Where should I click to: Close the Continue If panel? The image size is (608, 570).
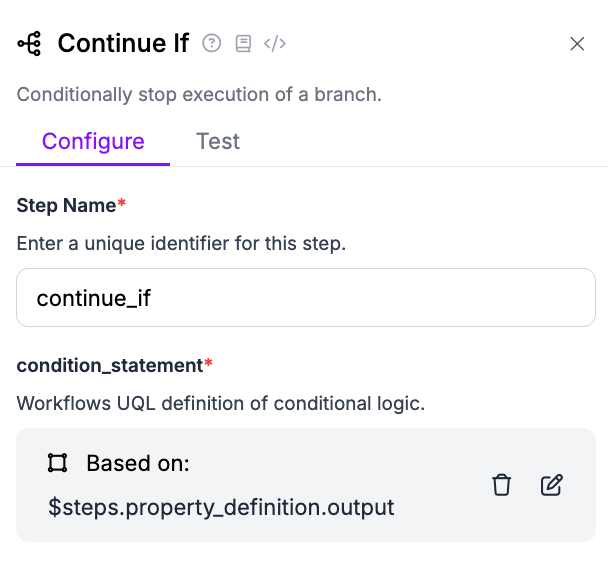pyautogui.click(x=577, y=43)
